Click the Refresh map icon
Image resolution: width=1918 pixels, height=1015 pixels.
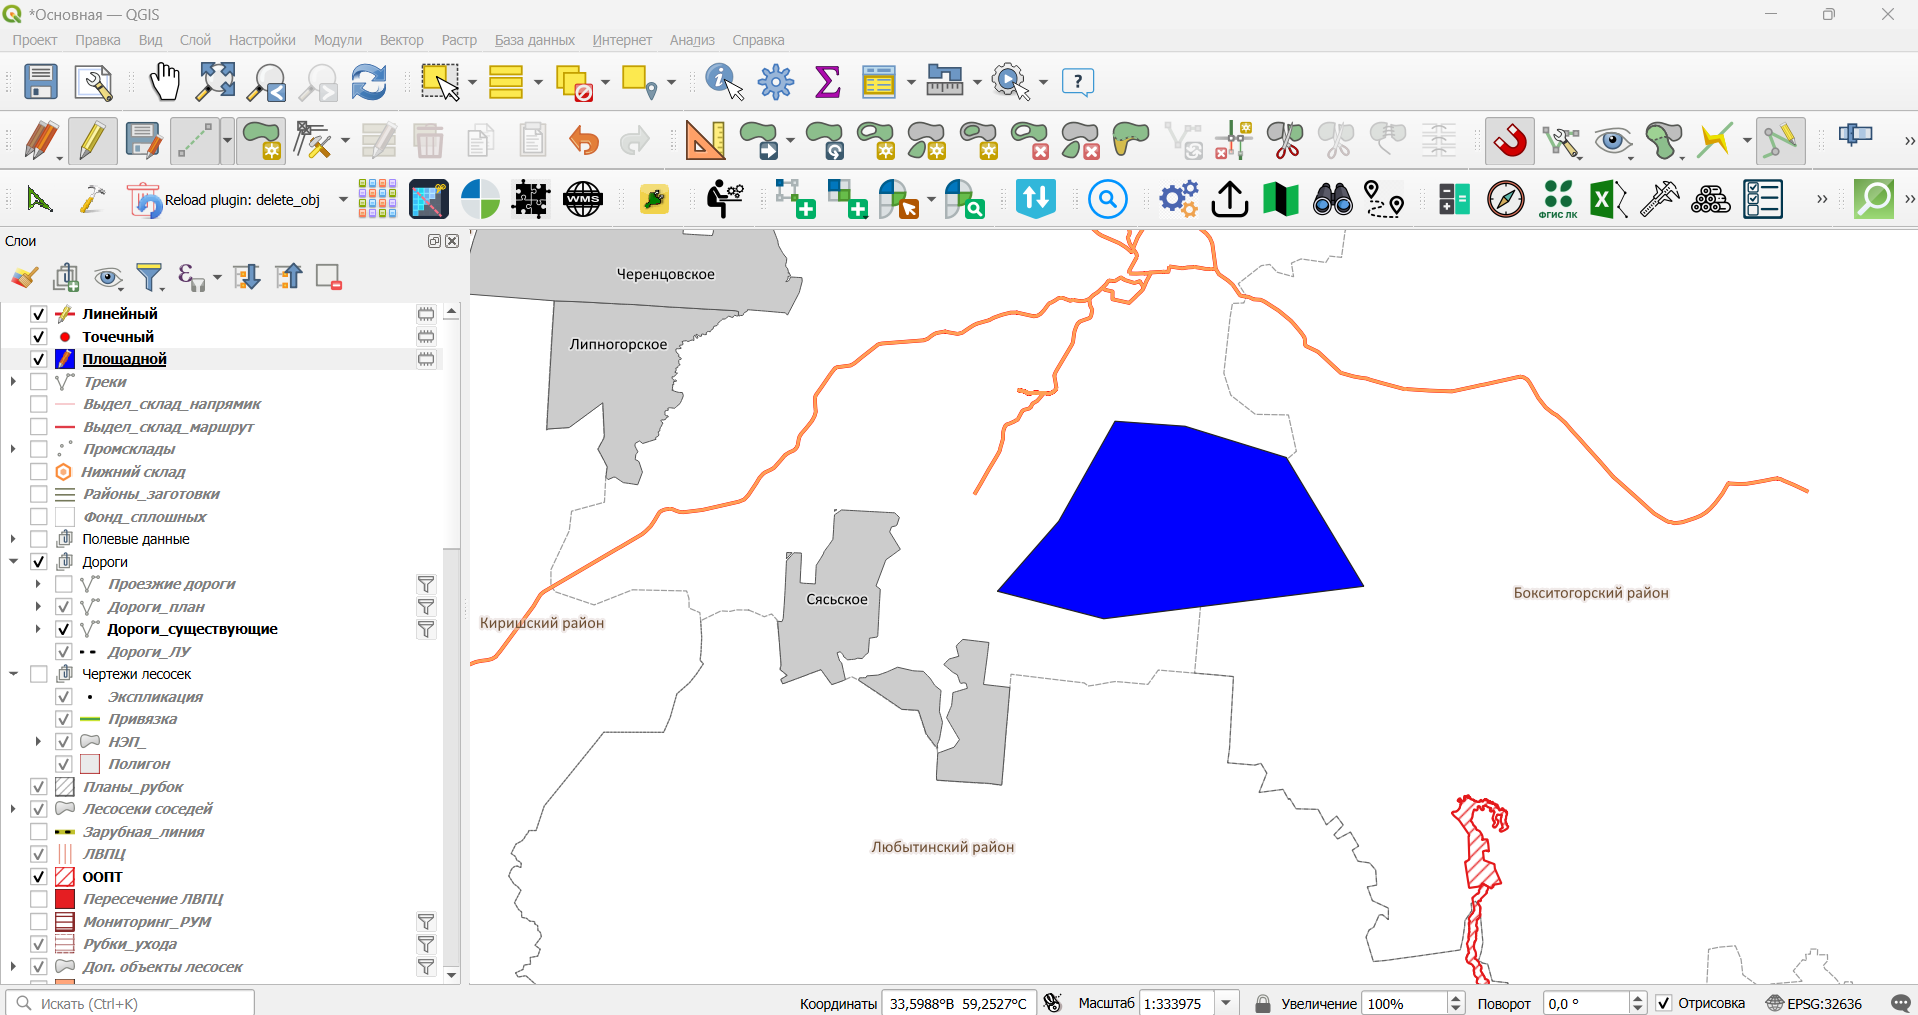(369, 82)
